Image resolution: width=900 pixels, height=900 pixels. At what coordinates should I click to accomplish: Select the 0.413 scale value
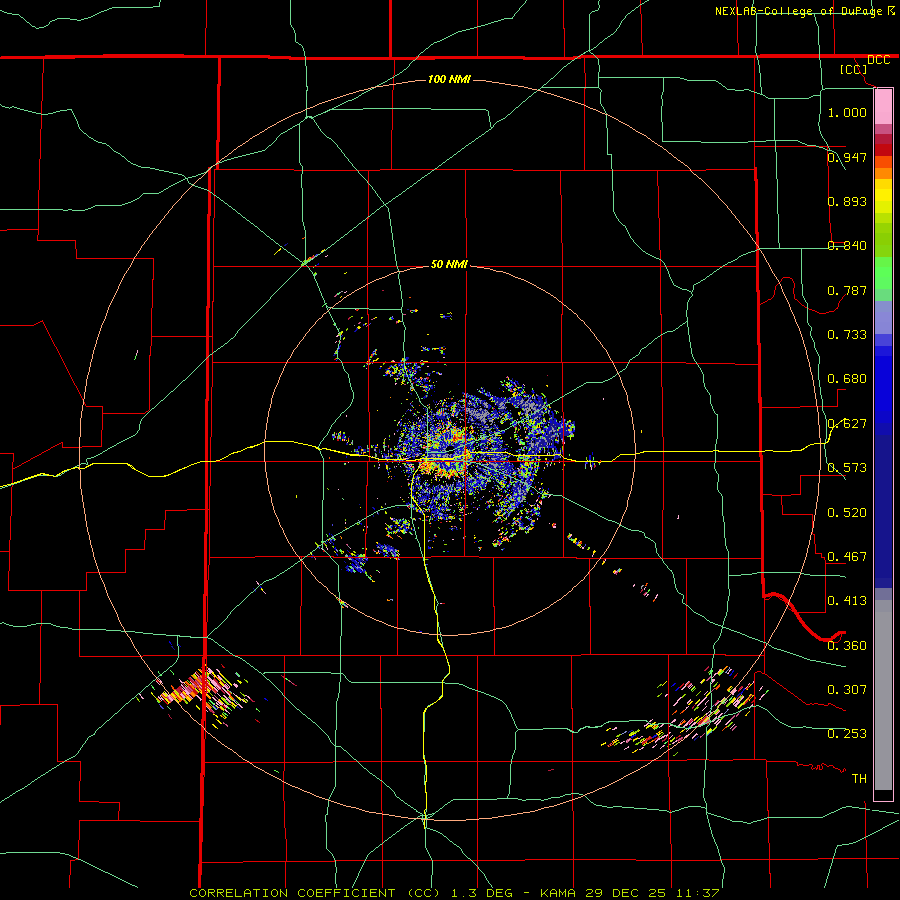tap(847, 601)
